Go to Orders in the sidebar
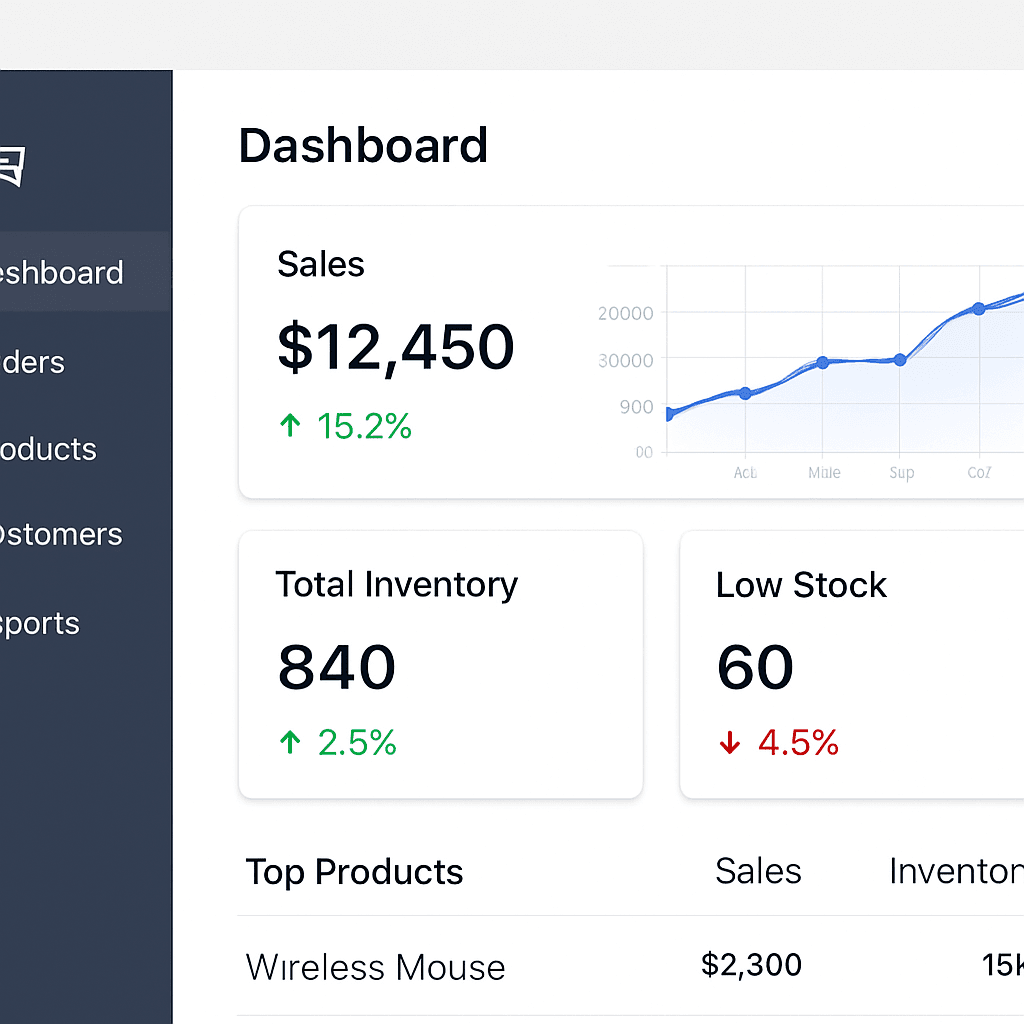This screenshot has width=1024, height=1024. pos(33,362)
